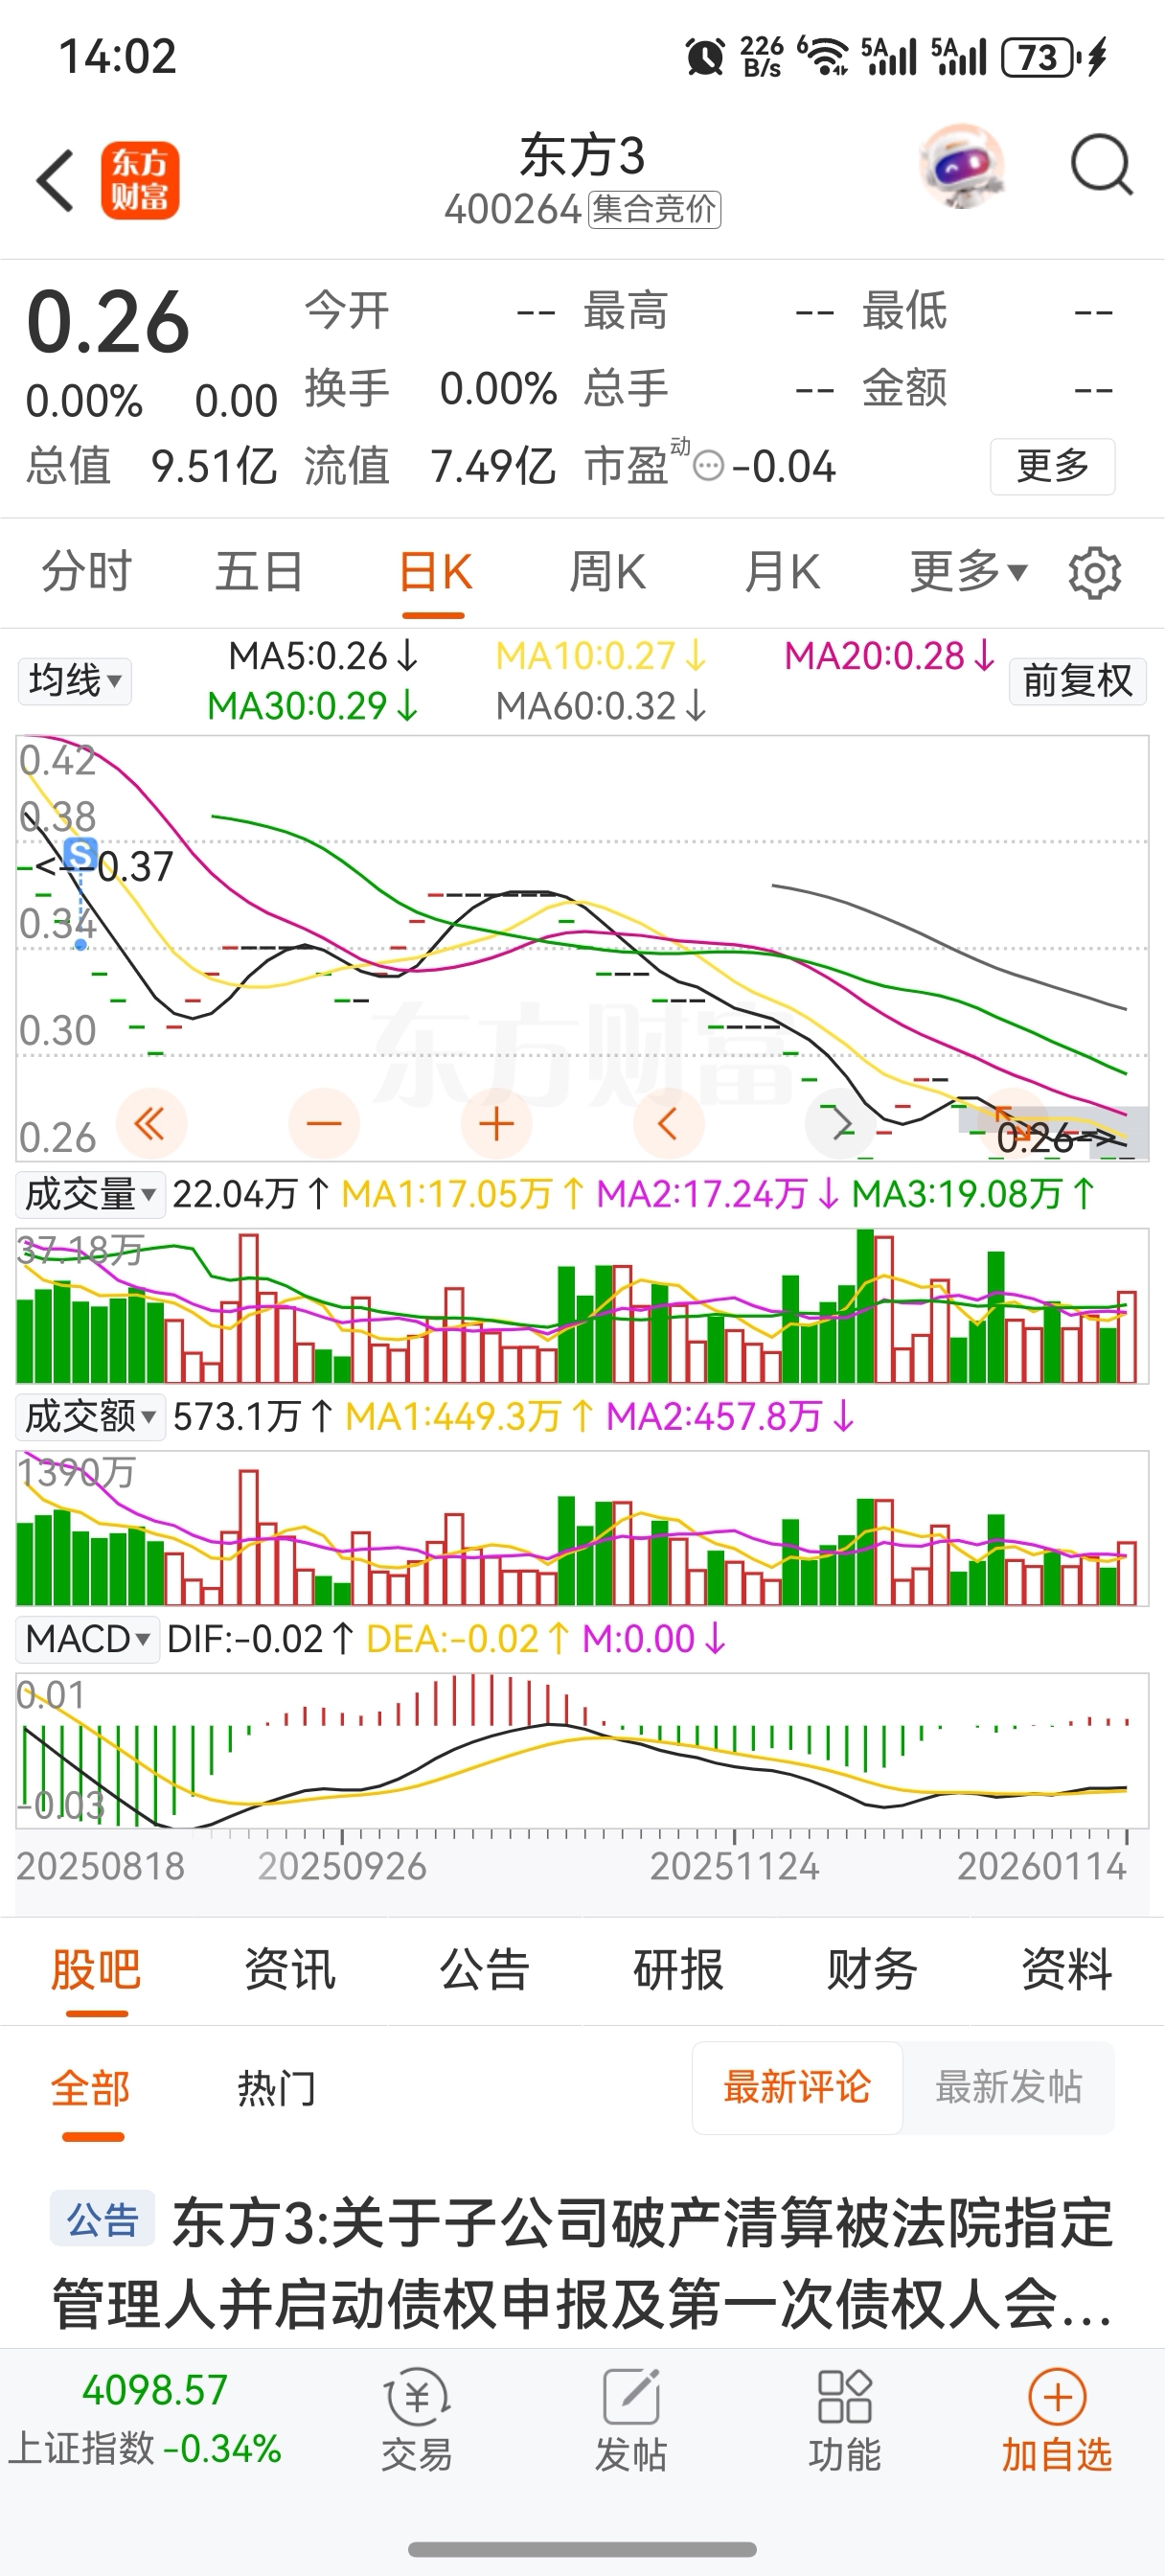Tap the DIF:-0.02 MACD value
Screen dimensions: 1165x2576
pos(260,1639)
